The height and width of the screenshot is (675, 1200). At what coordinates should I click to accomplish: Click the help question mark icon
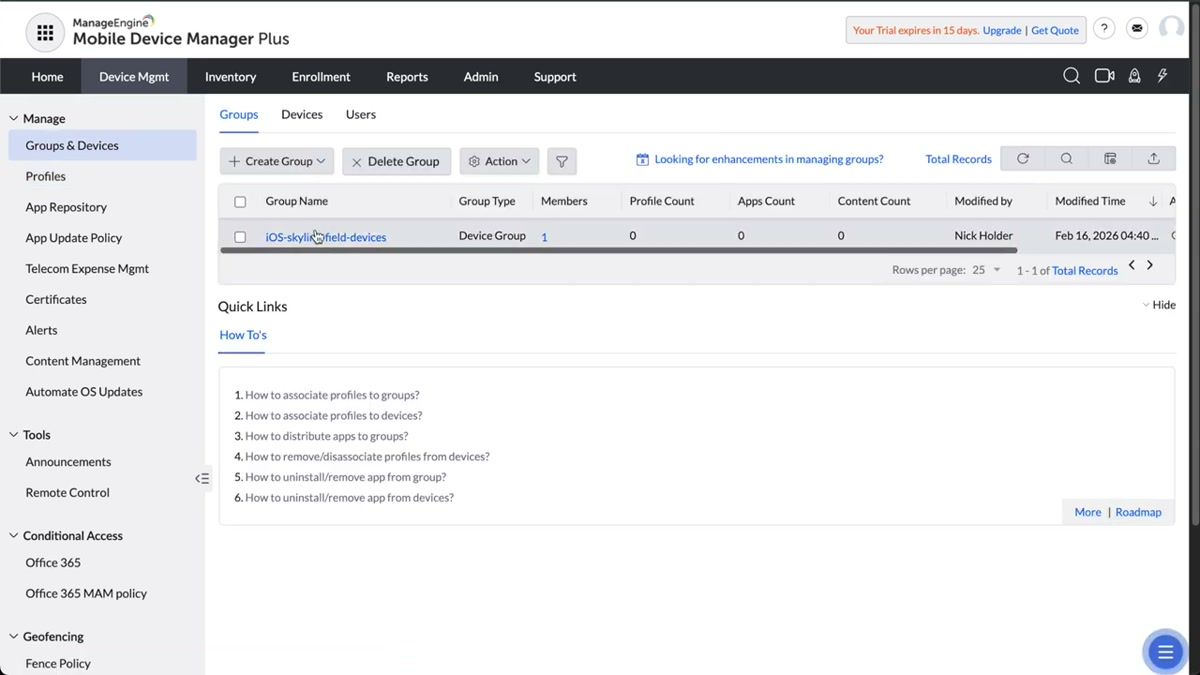(1103, 28)
